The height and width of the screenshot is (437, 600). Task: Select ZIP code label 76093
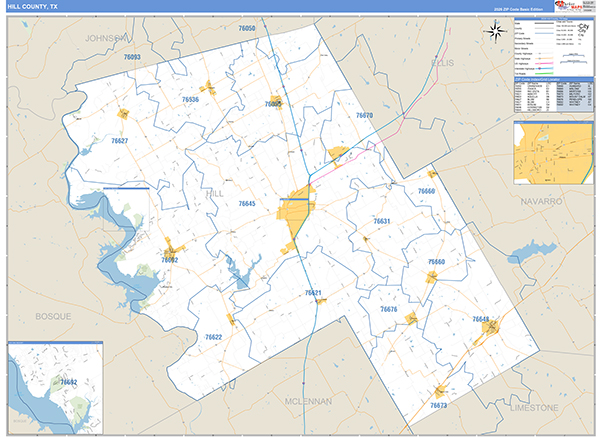(132, 57)
